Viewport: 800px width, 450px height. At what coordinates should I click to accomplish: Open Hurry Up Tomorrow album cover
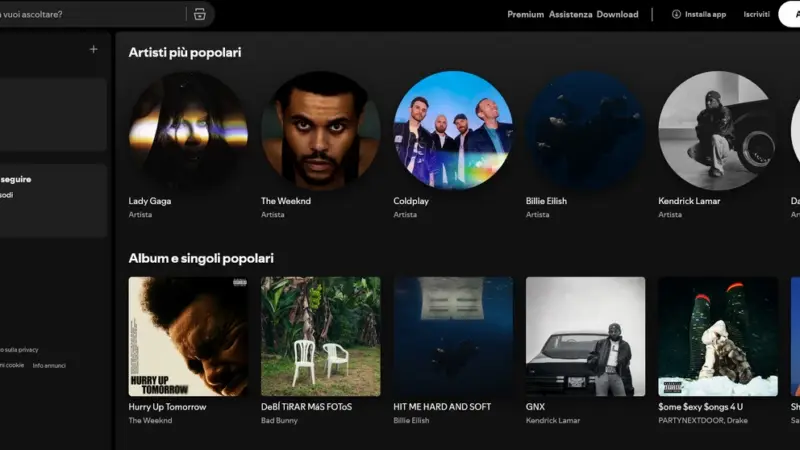[188, 336]
